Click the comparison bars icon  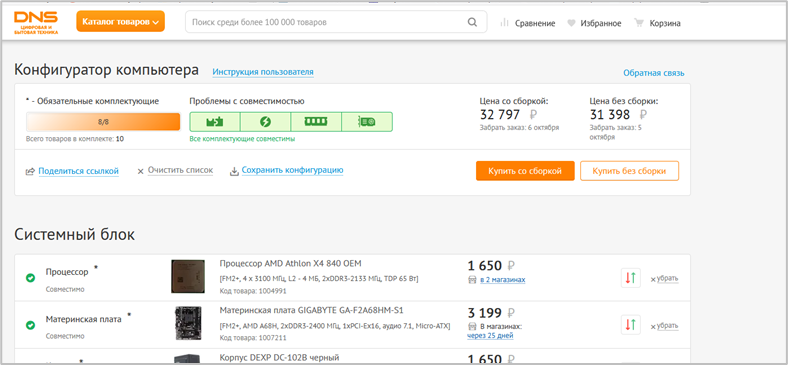(x=505, y=23)
